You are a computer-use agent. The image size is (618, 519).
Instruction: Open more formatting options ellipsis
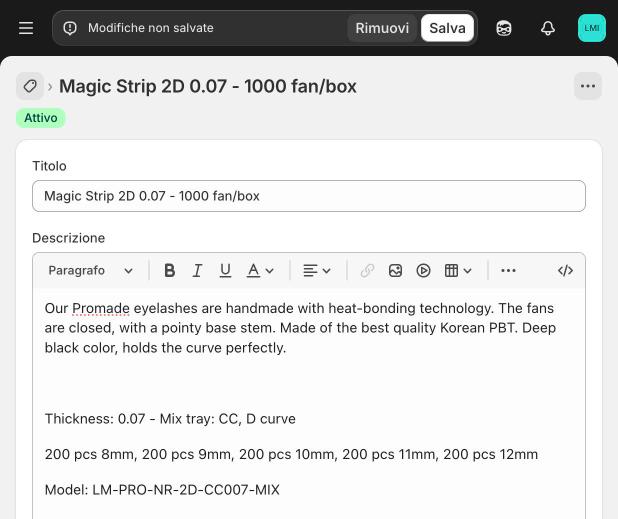coord(508,271)
